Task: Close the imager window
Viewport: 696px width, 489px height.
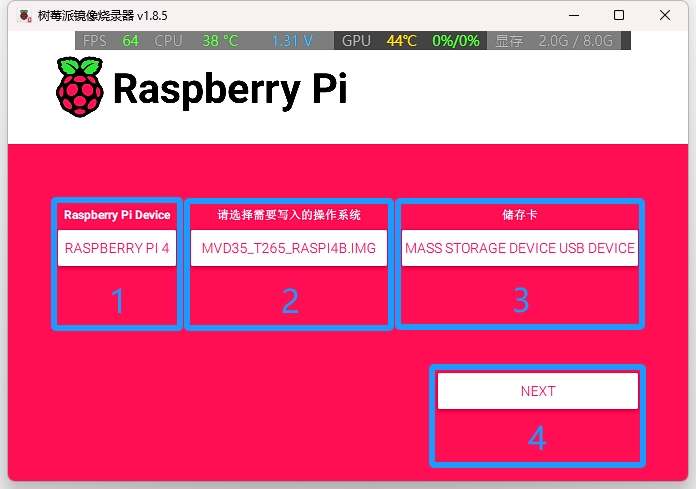Action: pos(664,16)
